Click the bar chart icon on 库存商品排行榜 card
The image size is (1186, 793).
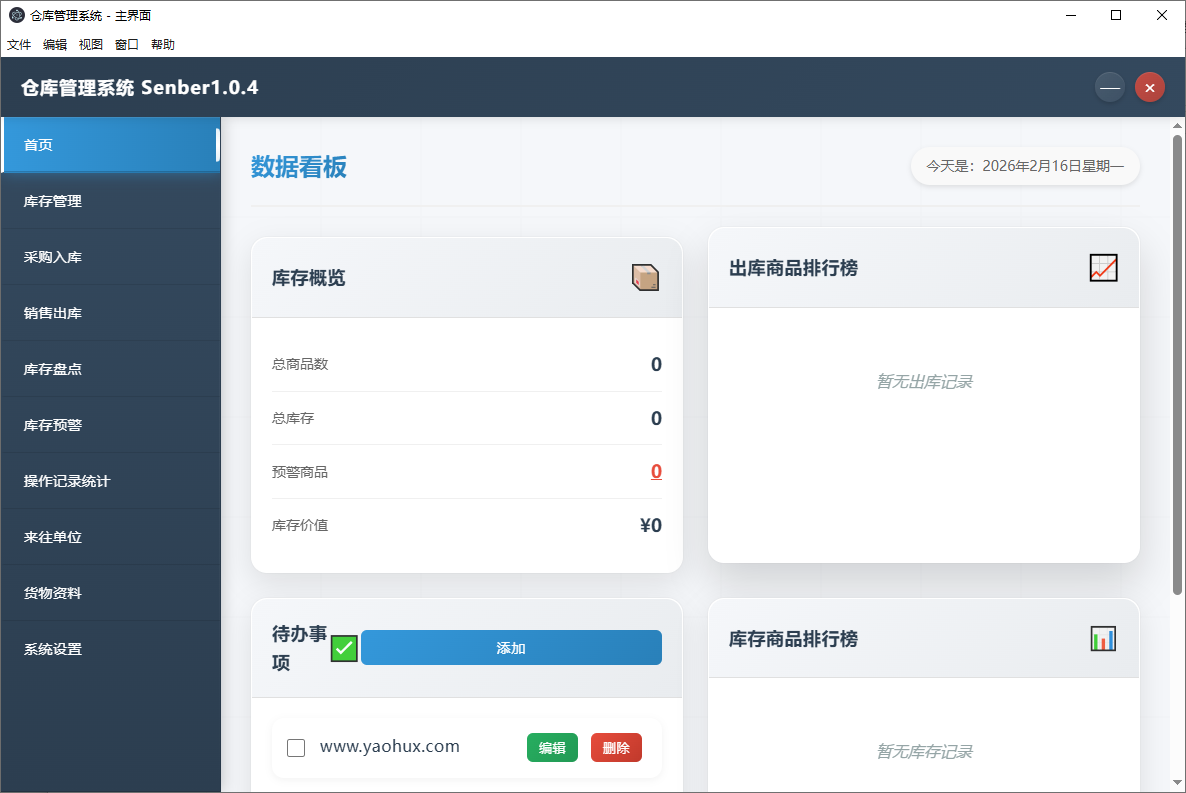coord(1103,638)
